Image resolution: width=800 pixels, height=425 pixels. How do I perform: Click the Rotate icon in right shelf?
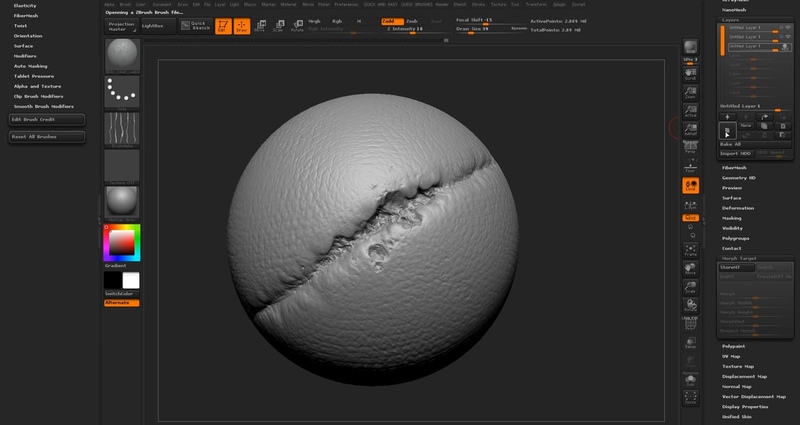tap(690, 308)
